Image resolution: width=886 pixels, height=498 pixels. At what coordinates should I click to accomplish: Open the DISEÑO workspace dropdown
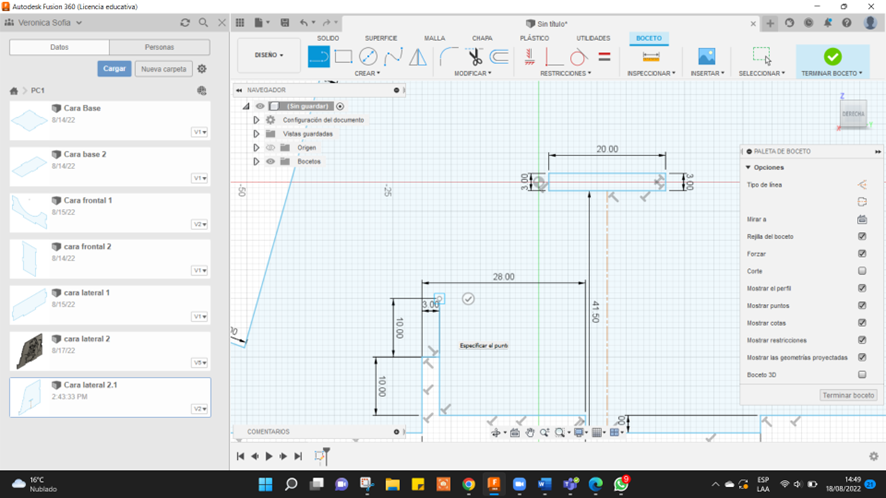[x=269, y=55]
